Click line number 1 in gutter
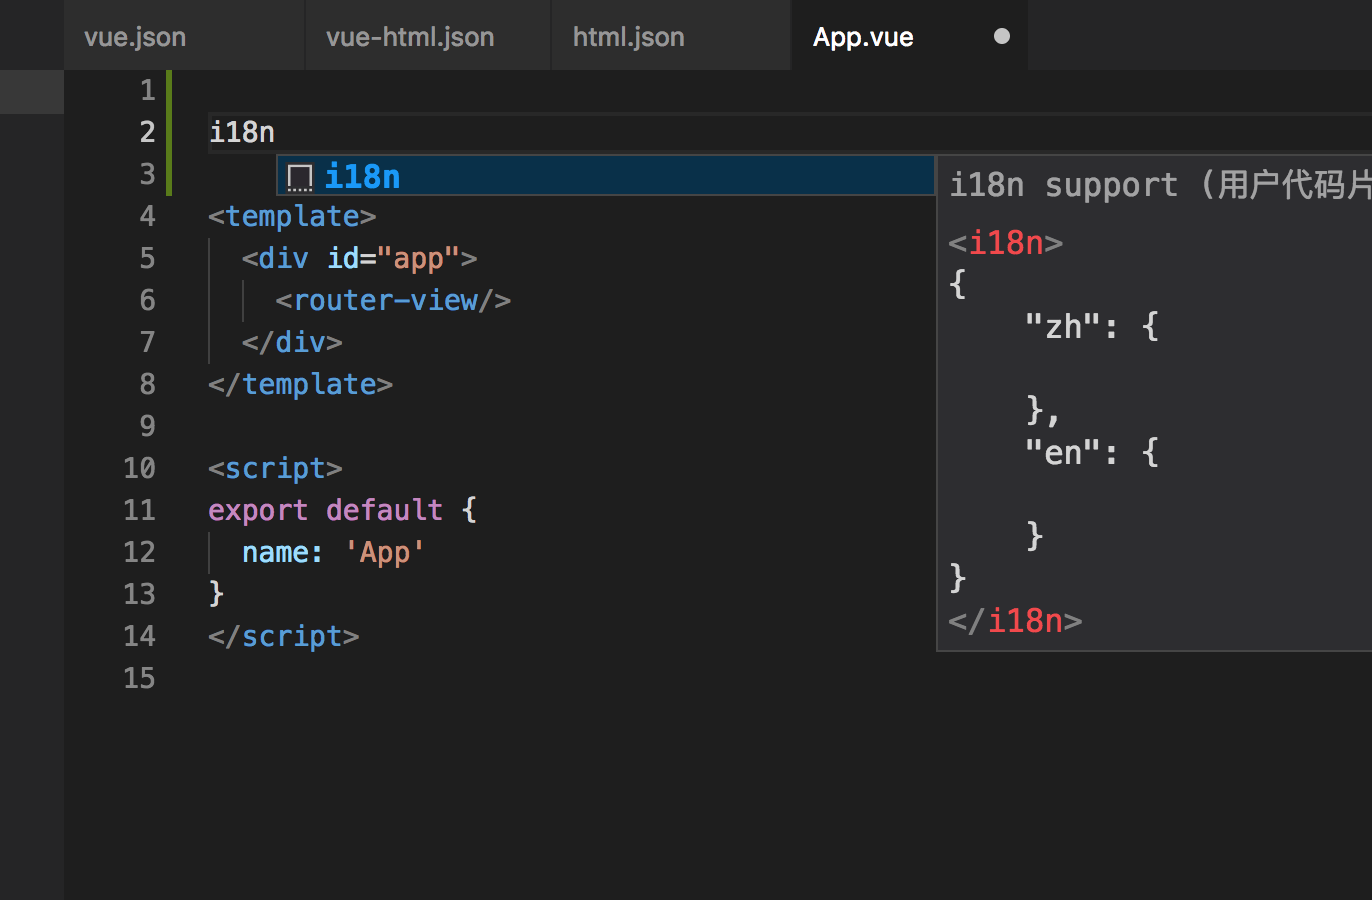The height and width of the screenshot is (900, 1372). [148, 90]
